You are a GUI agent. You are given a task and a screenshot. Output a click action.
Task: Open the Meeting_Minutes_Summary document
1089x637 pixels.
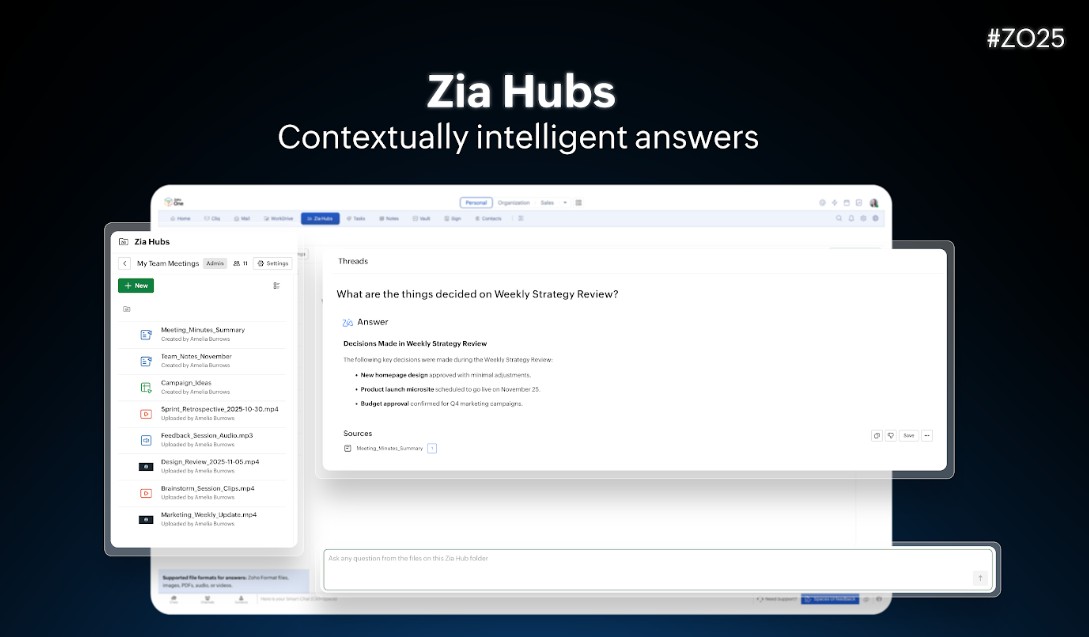[x=202, y=330]
